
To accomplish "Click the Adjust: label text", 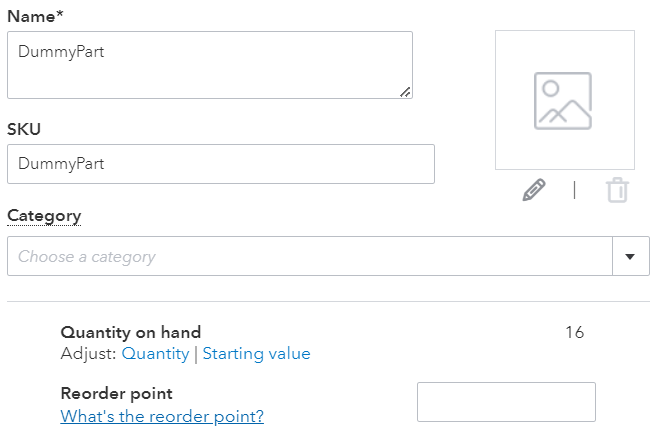I will point(88,354).
